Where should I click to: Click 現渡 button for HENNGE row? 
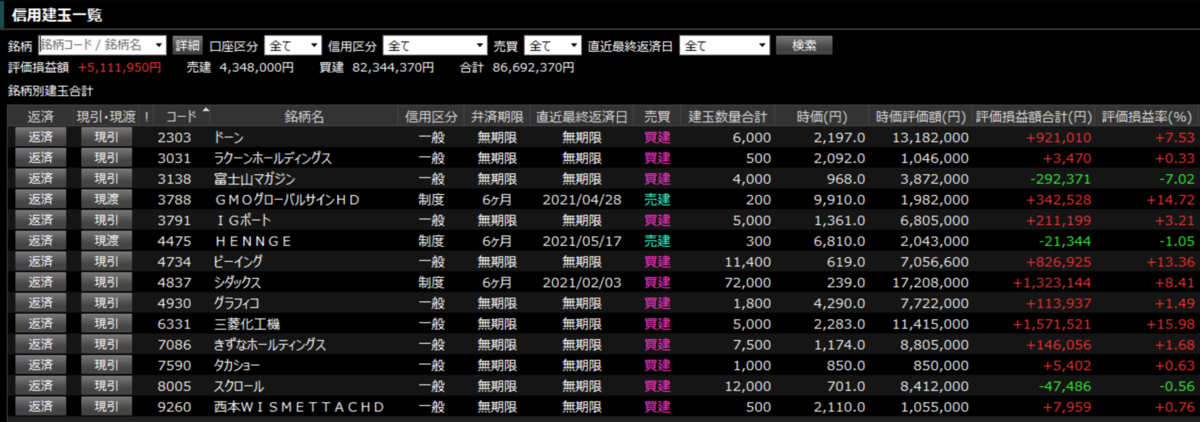click(106, 240)
